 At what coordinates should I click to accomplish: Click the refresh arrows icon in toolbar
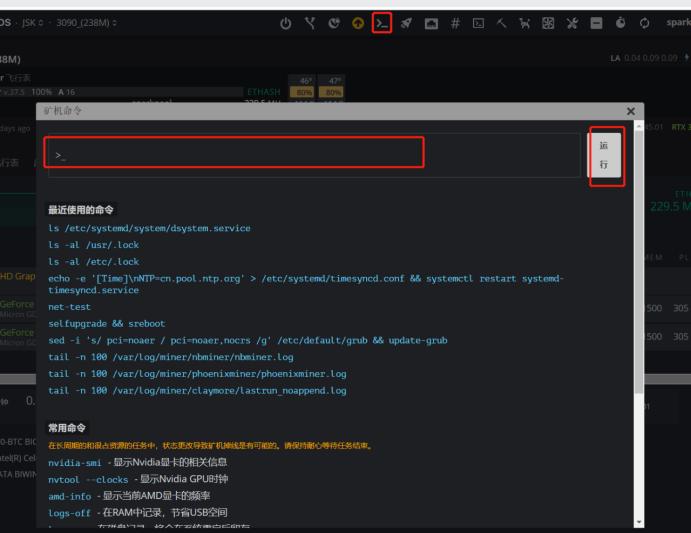(644, 23)
